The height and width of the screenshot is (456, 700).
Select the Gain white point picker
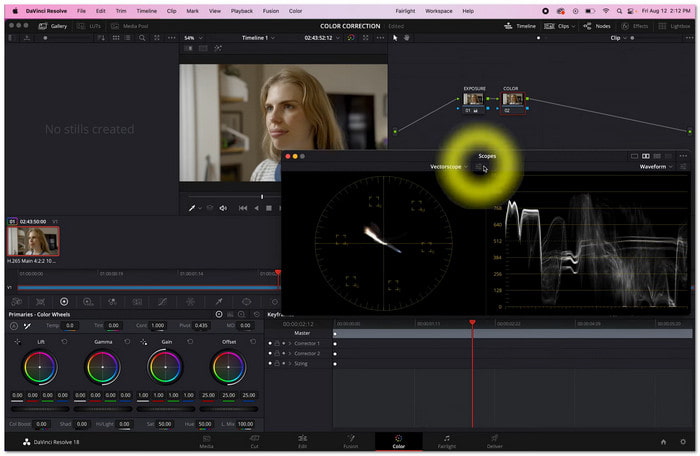tap(144, 342)
